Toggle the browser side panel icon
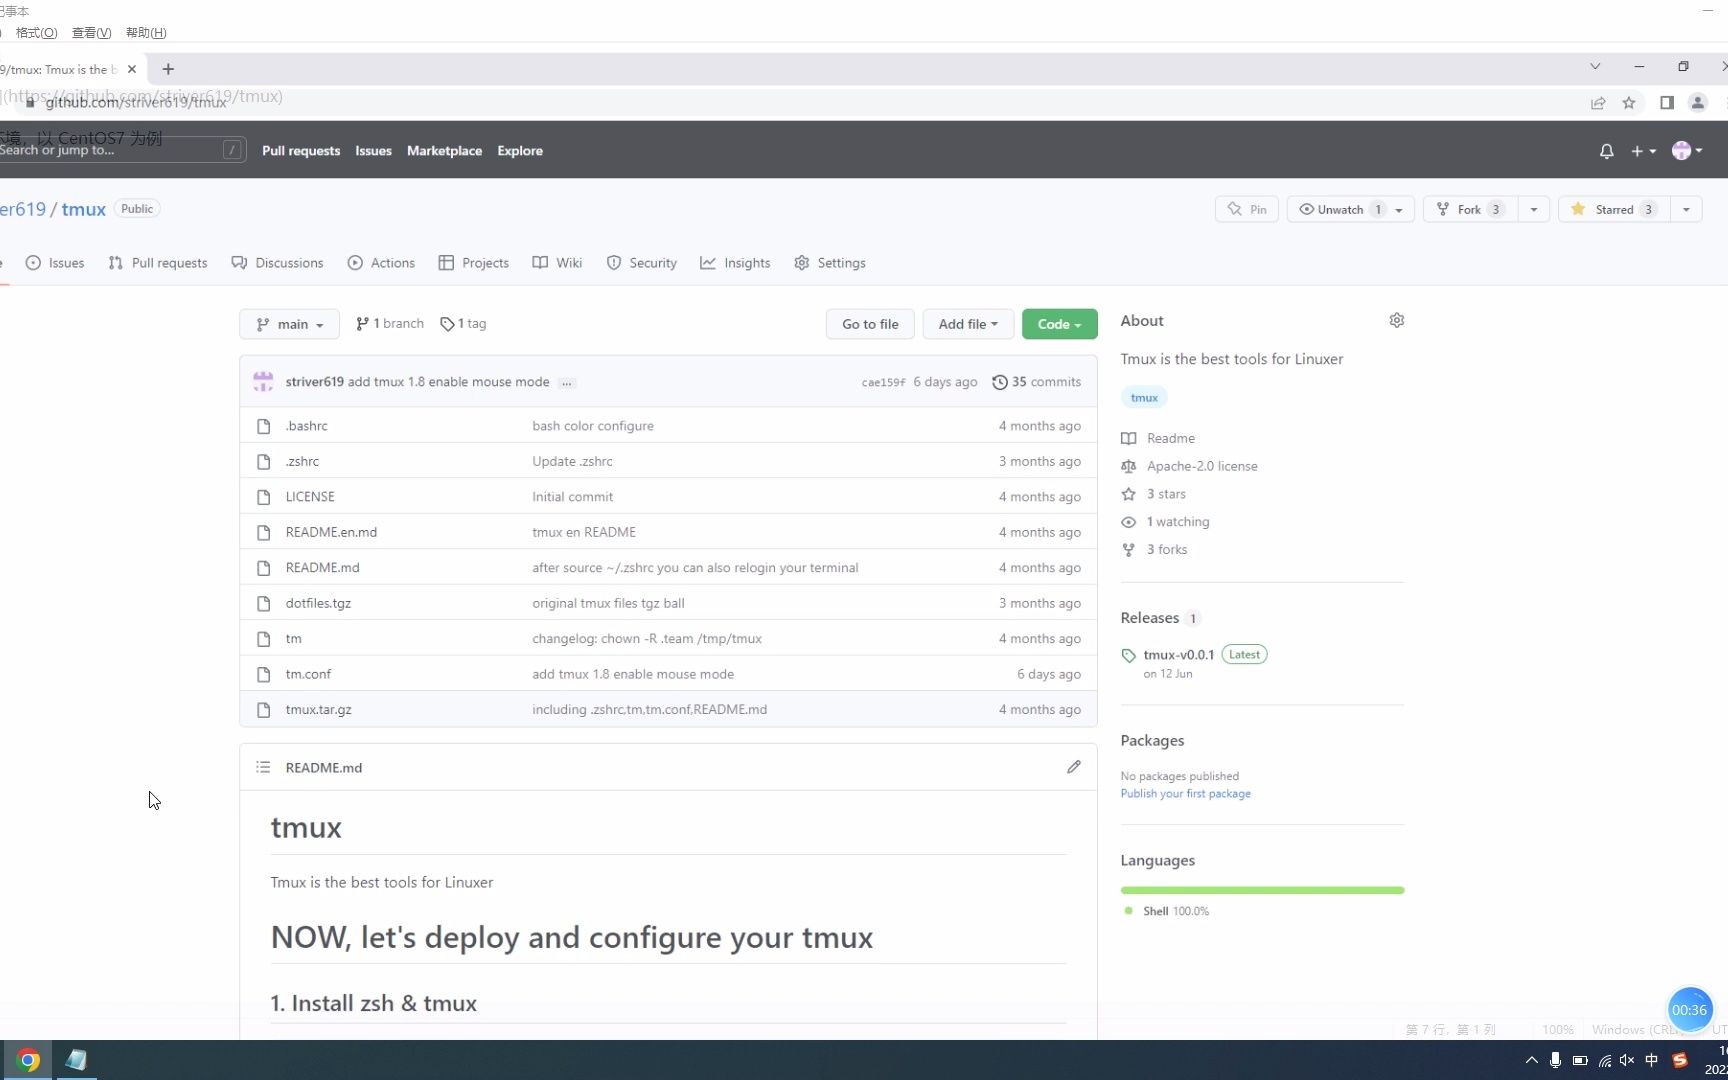 click(x=1666, y=103)
